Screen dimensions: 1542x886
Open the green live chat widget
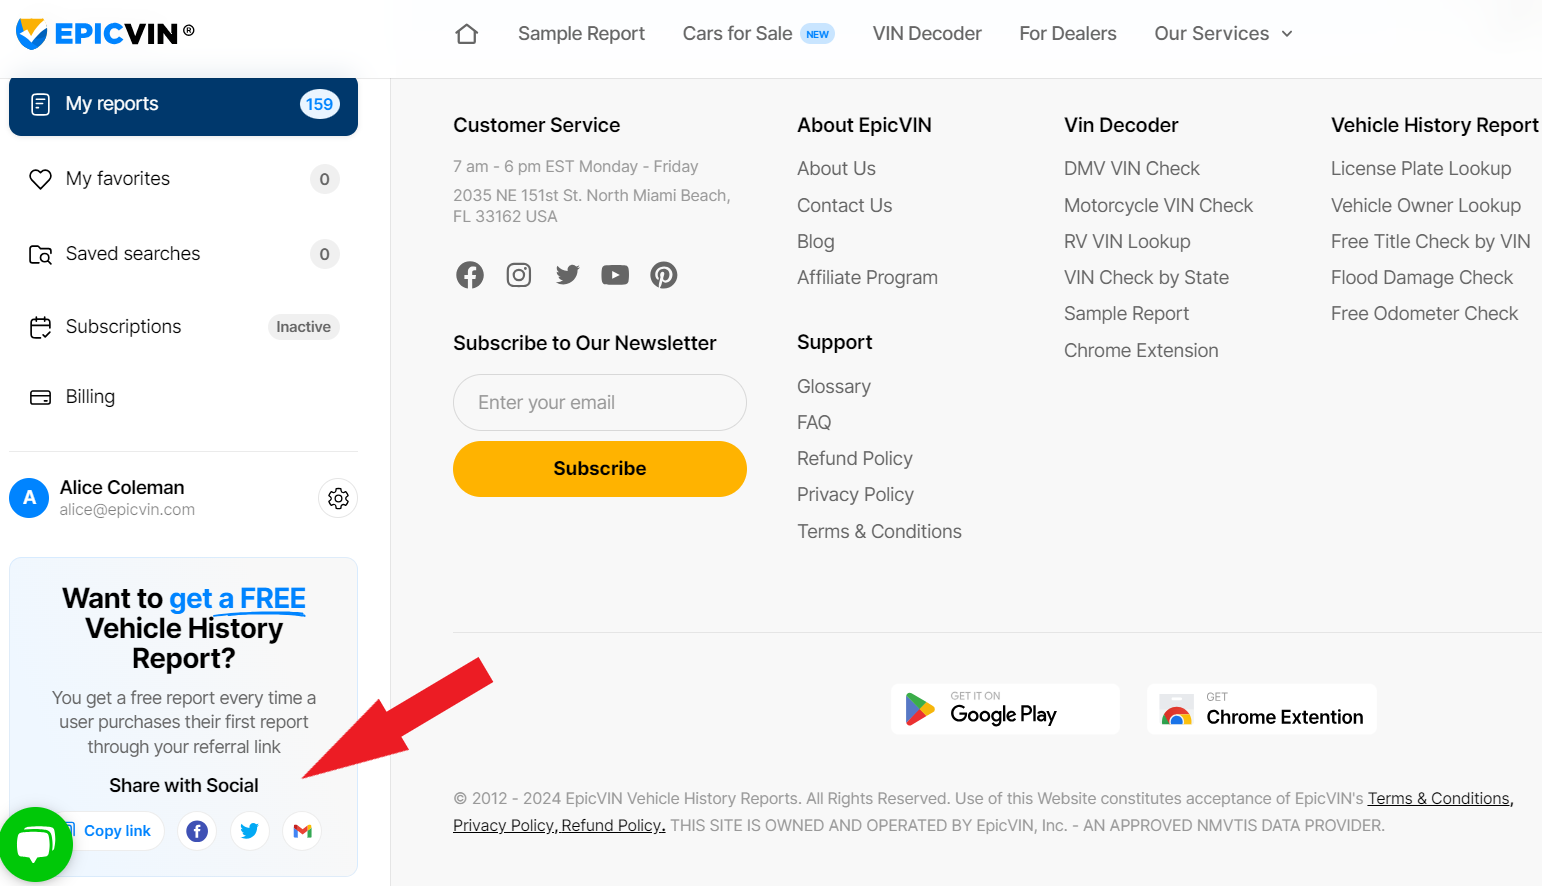coord(35,844)
